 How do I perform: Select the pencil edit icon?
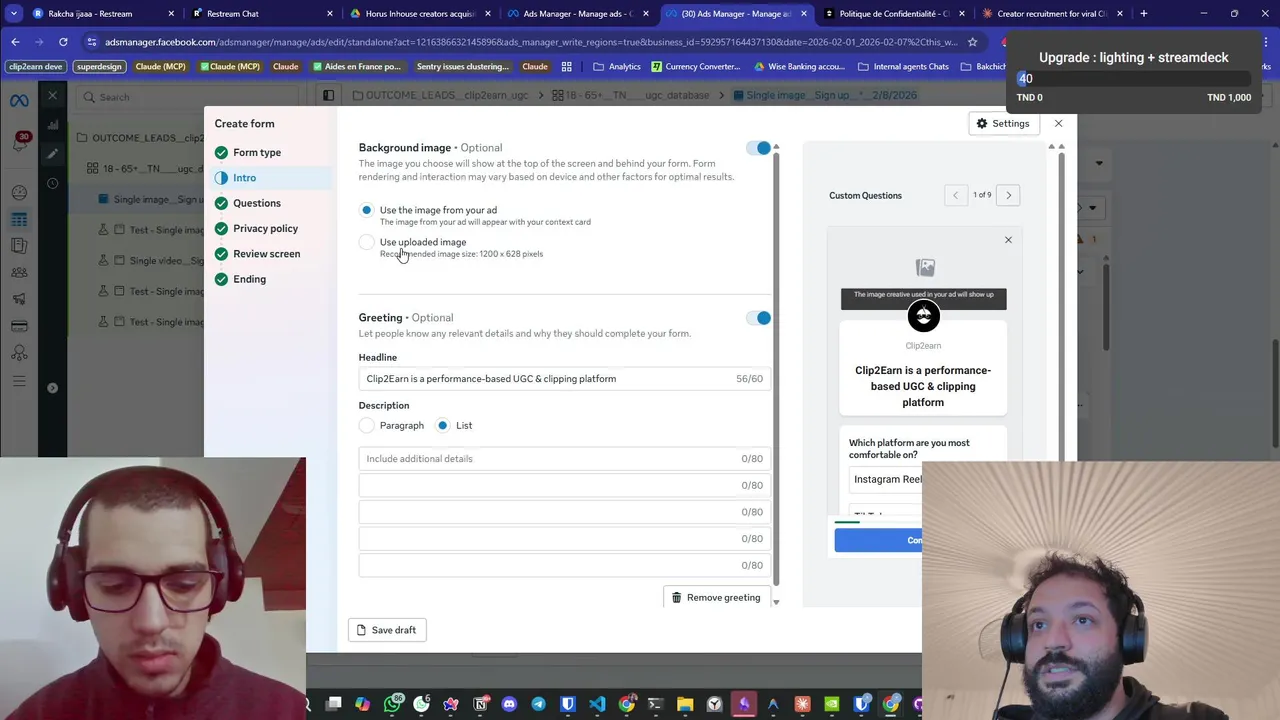[53, 154]
